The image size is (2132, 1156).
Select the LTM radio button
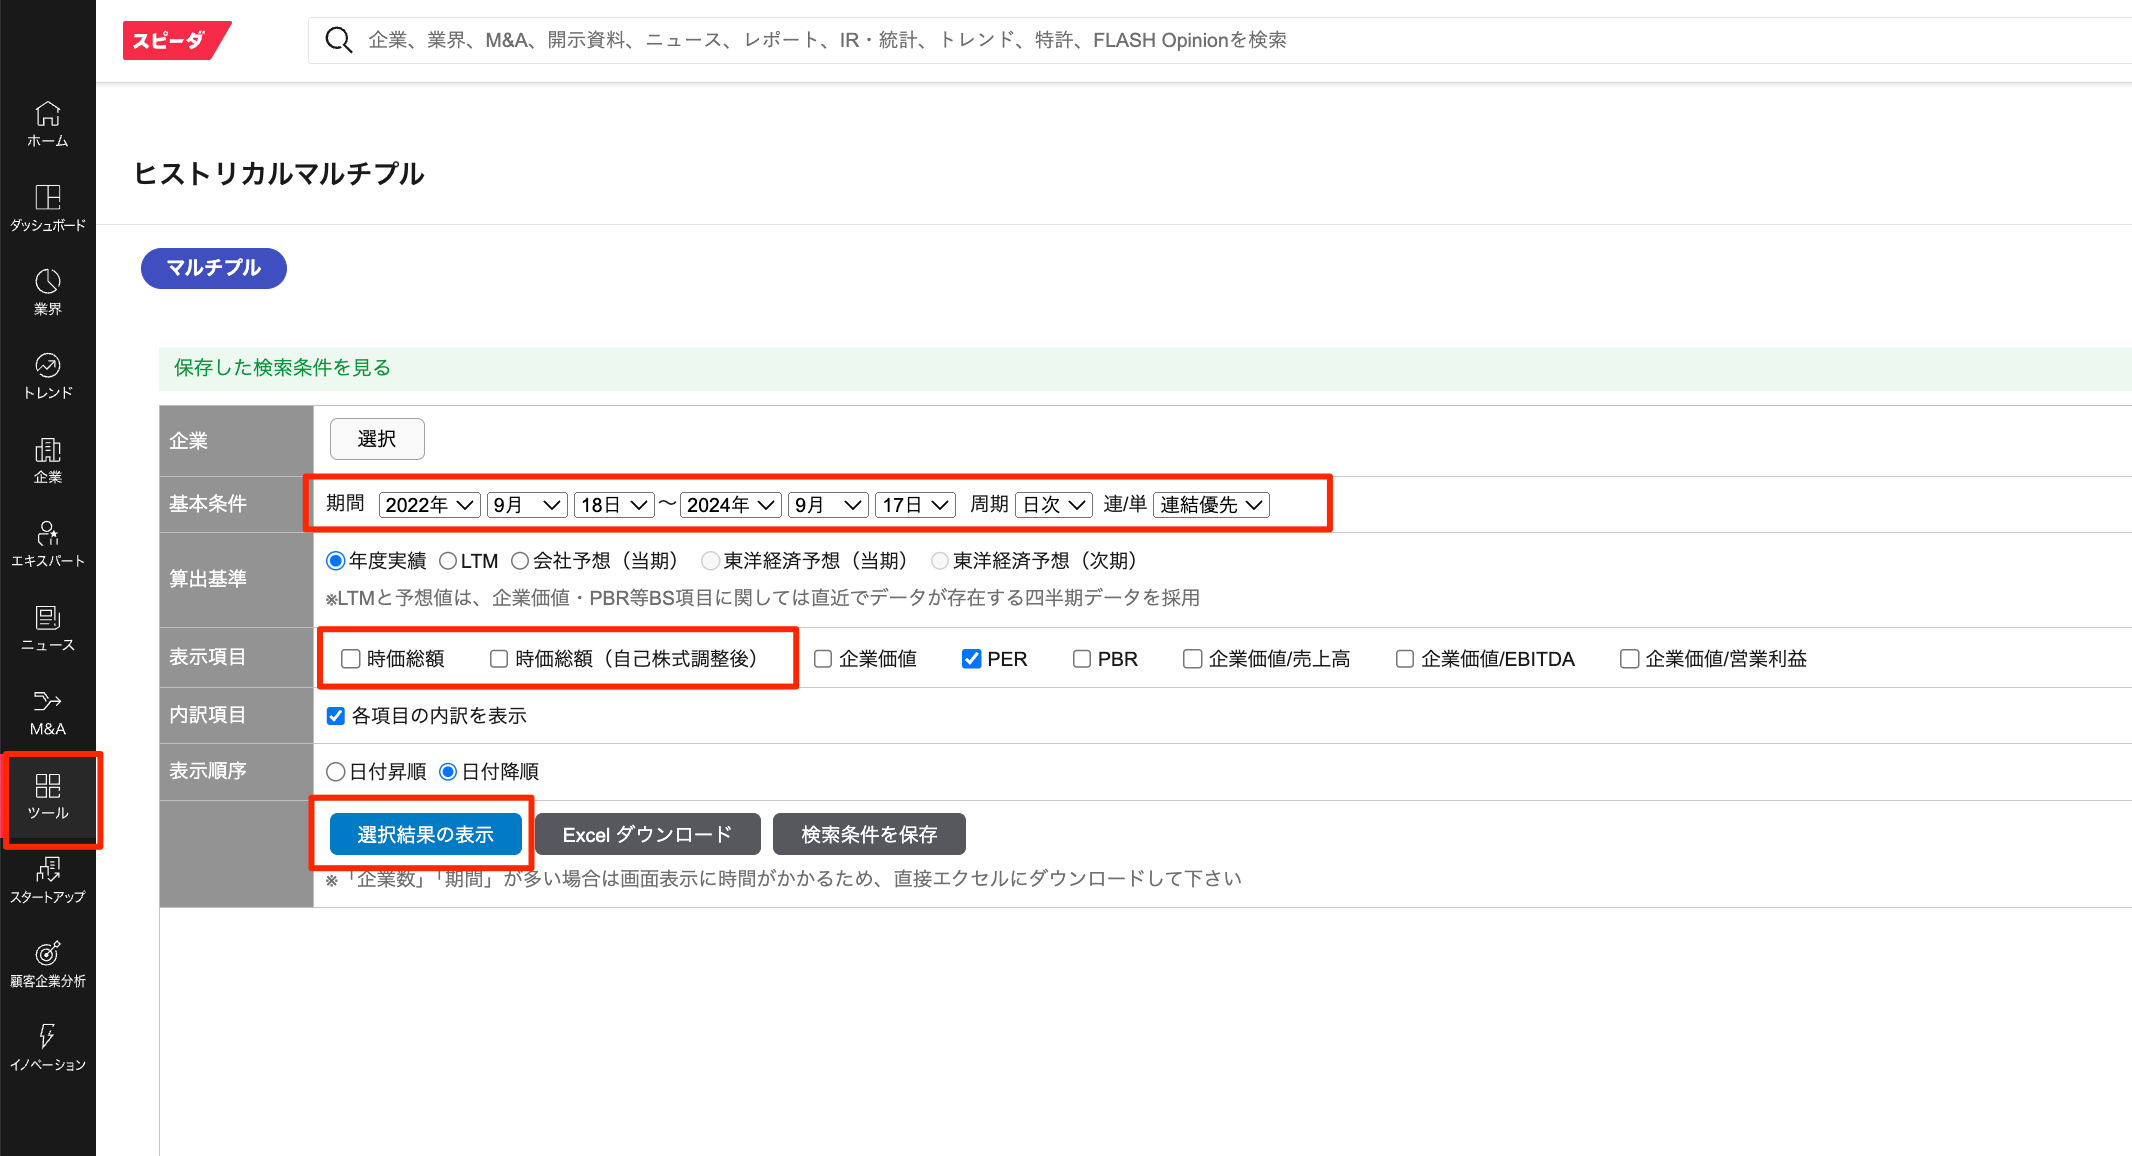click(x=448, y=561)
